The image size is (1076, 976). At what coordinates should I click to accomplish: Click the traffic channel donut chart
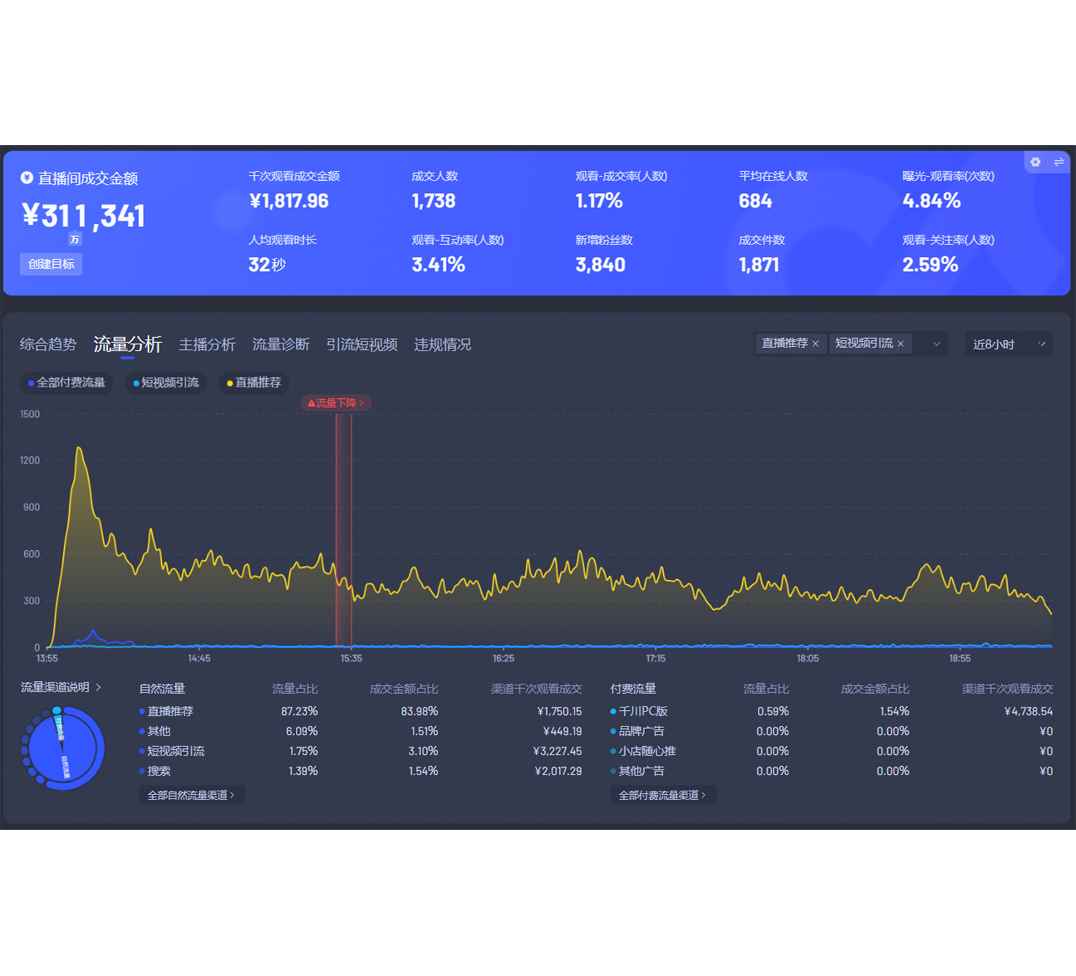point(62,749)
